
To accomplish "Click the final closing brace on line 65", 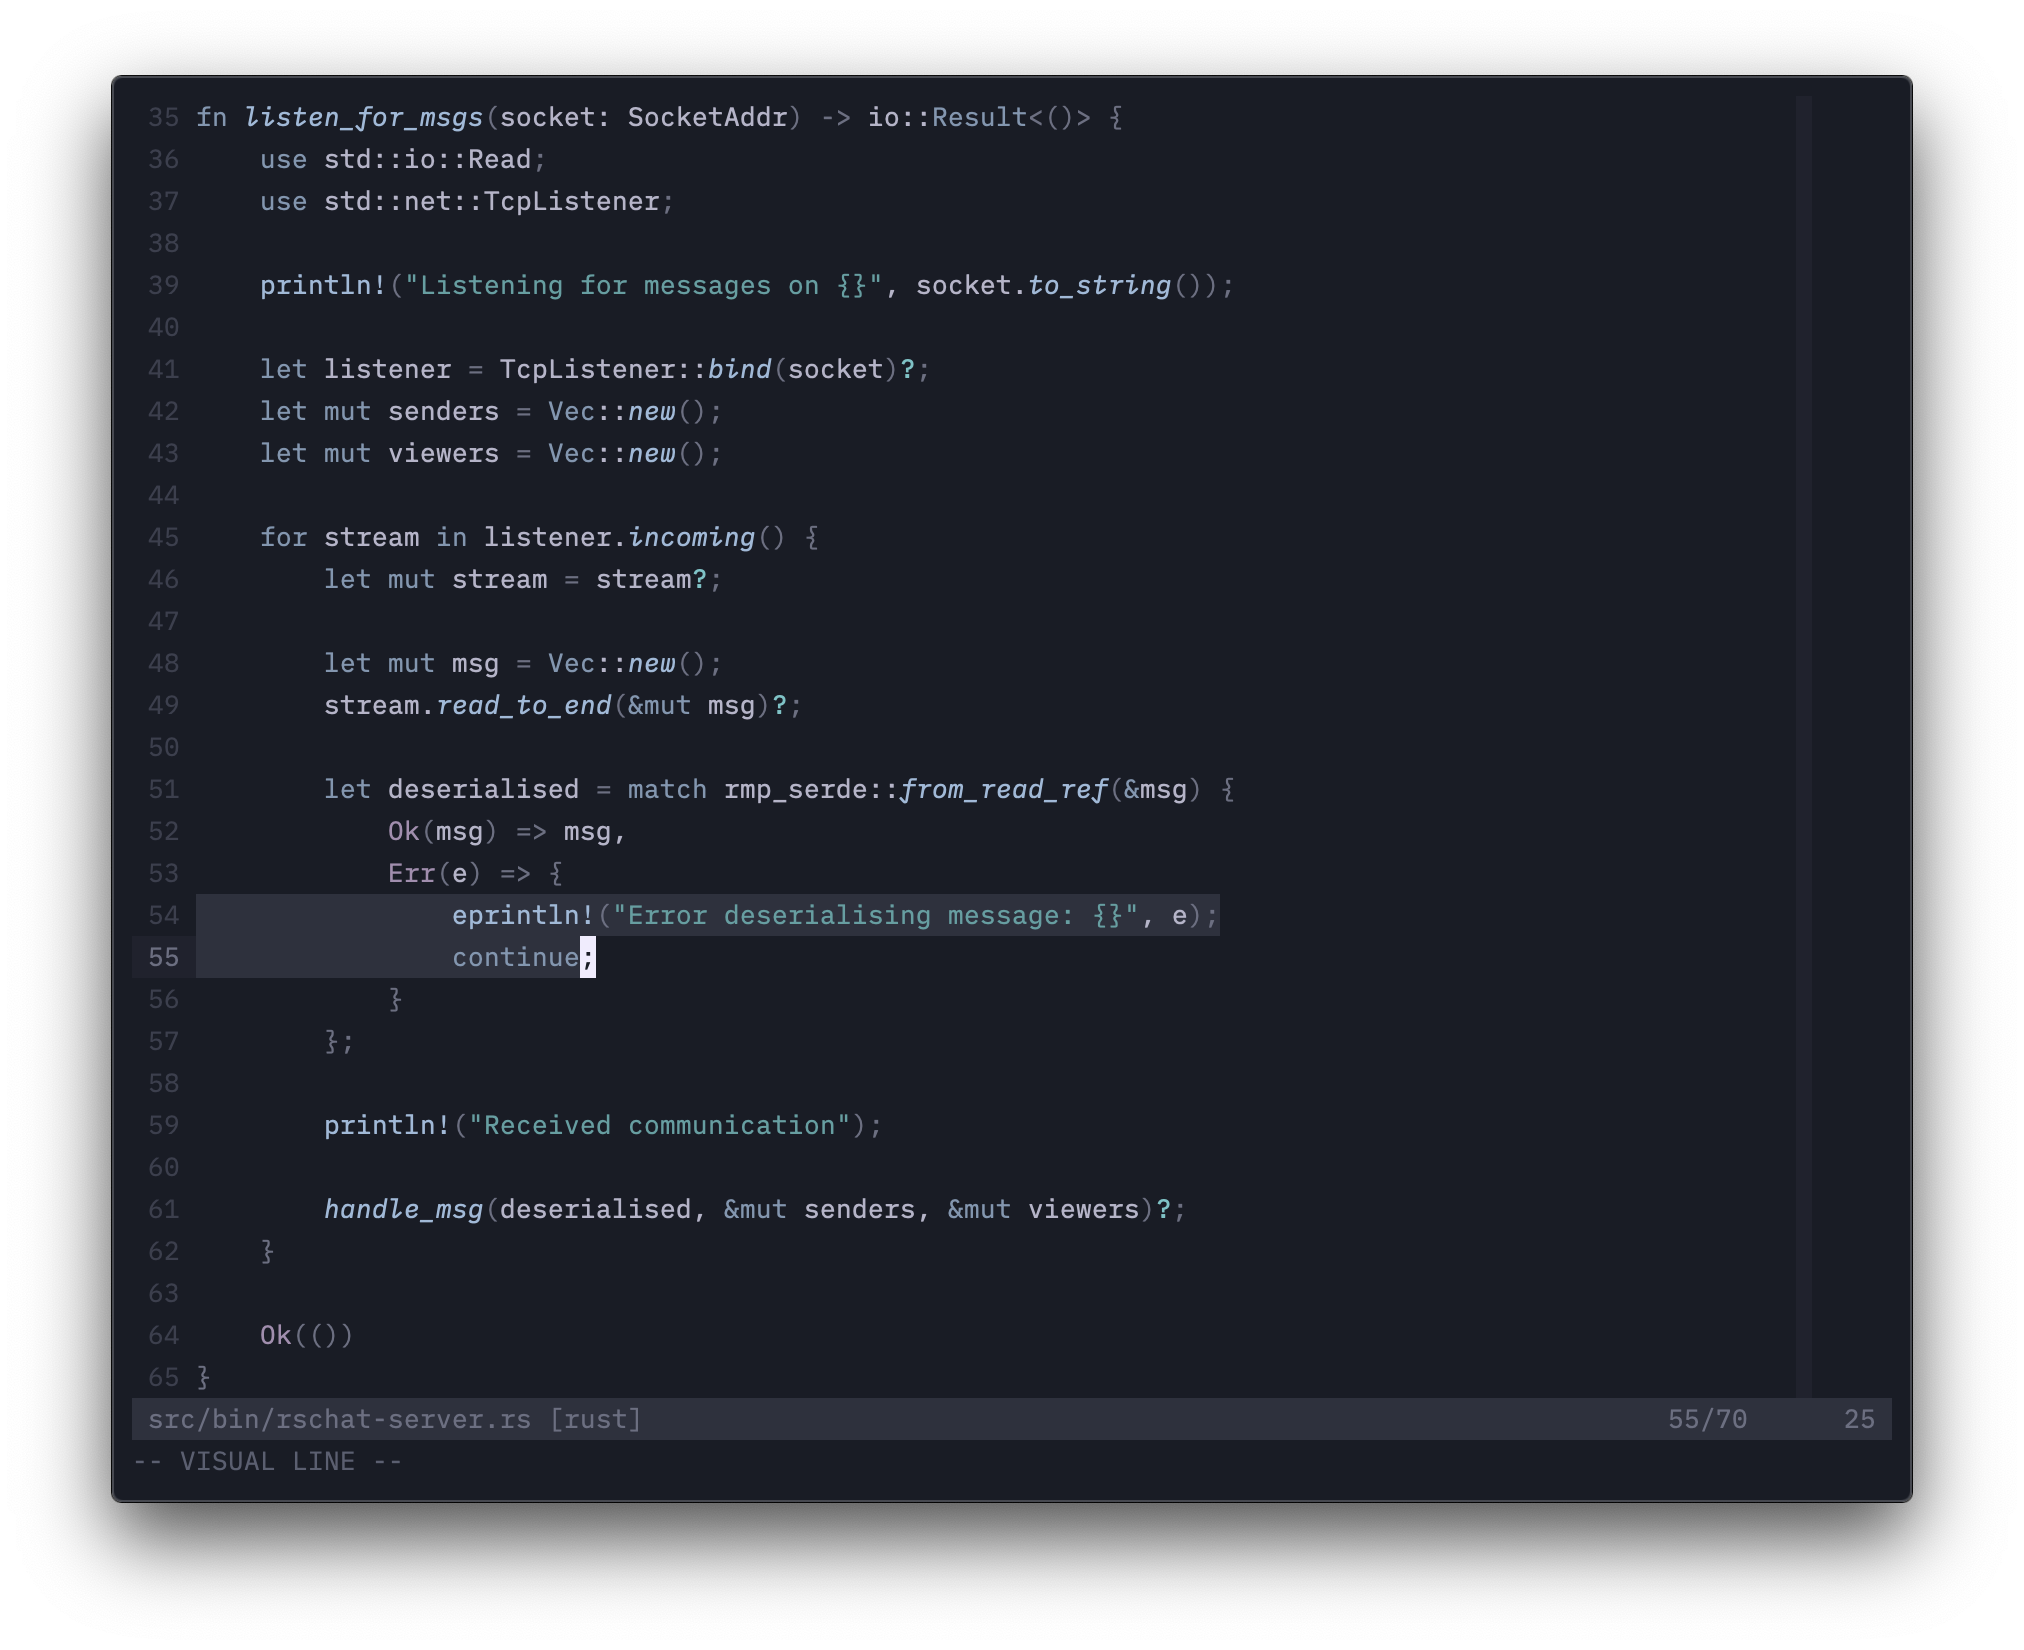I will [x=203, y=1378].
